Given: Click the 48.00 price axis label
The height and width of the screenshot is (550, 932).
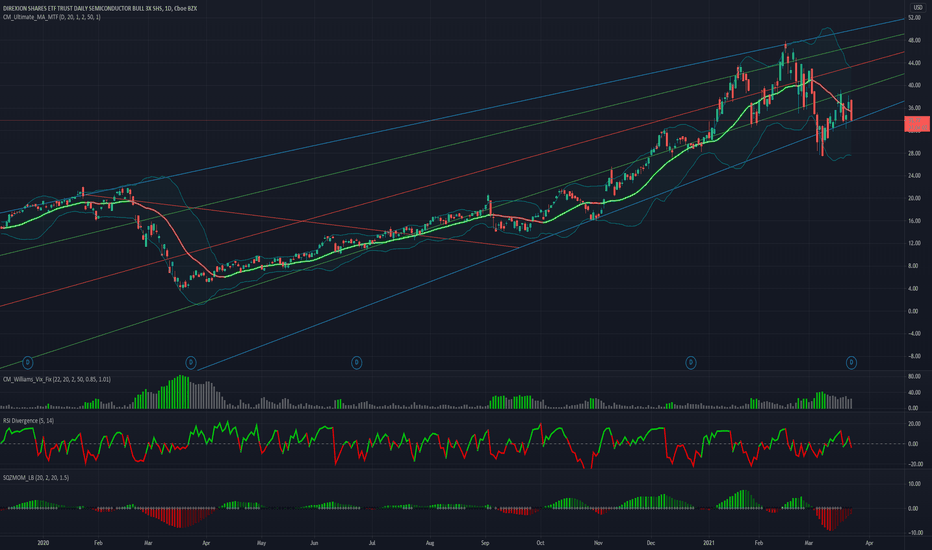Looking at the screenshot, I should [x=914, y=40].
